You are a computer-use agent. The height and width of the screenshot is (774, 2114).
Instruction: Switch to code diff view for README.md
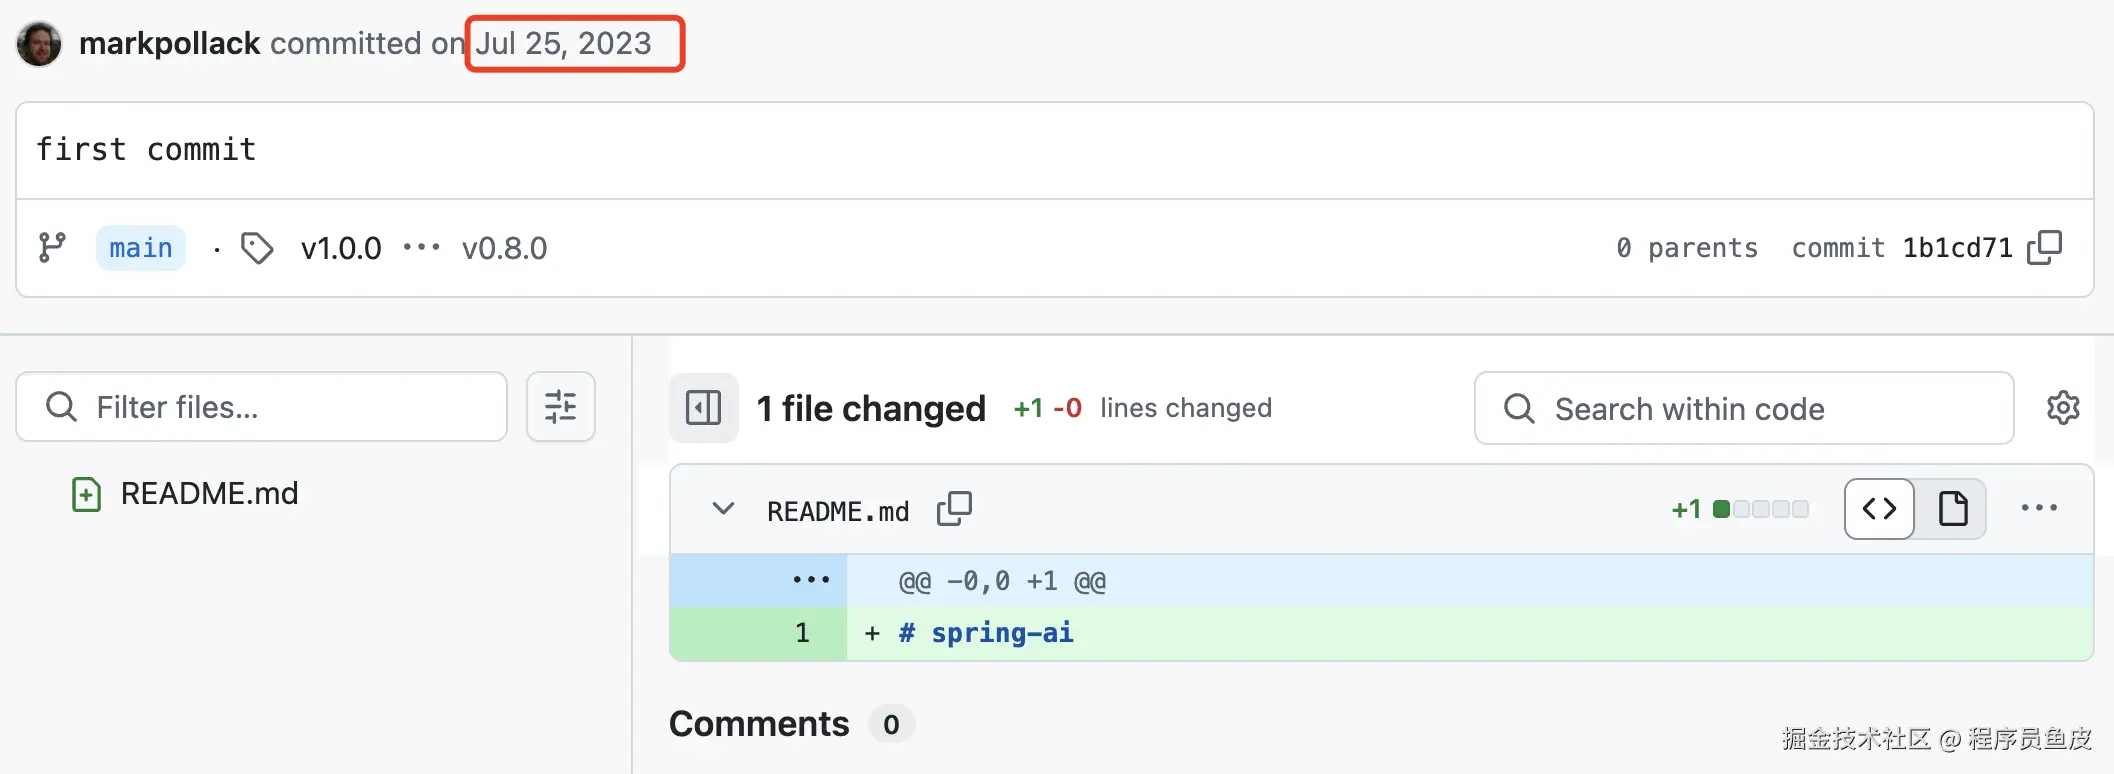point(1879,509)
